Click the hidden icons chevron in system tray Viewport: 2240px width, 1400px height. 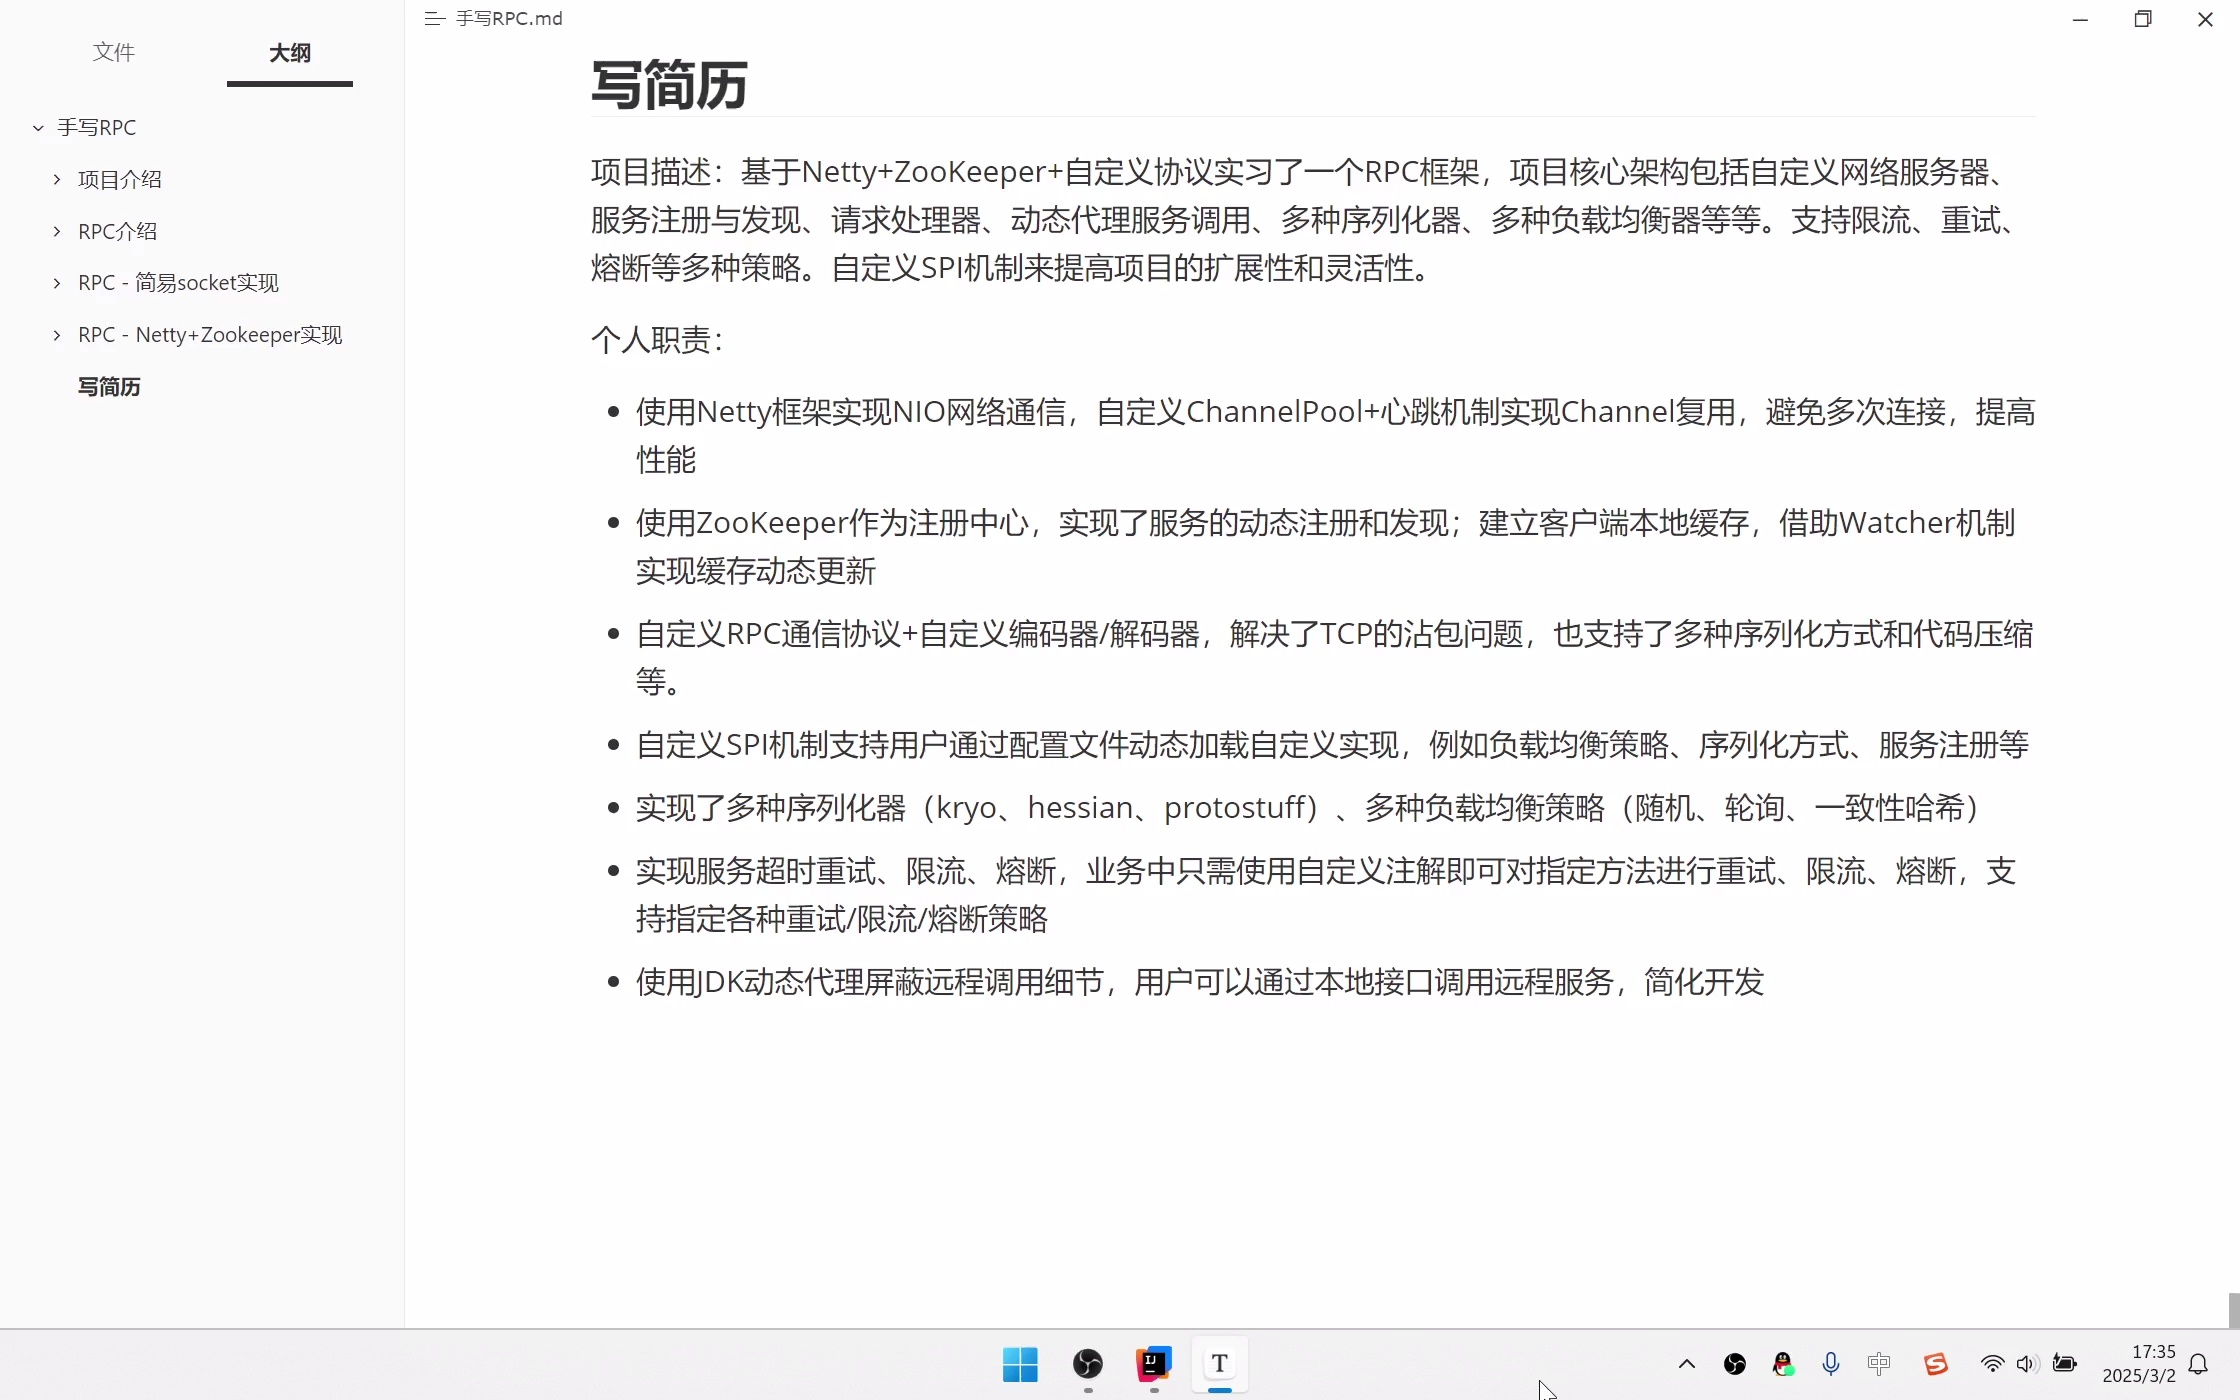(1687, 1363)
